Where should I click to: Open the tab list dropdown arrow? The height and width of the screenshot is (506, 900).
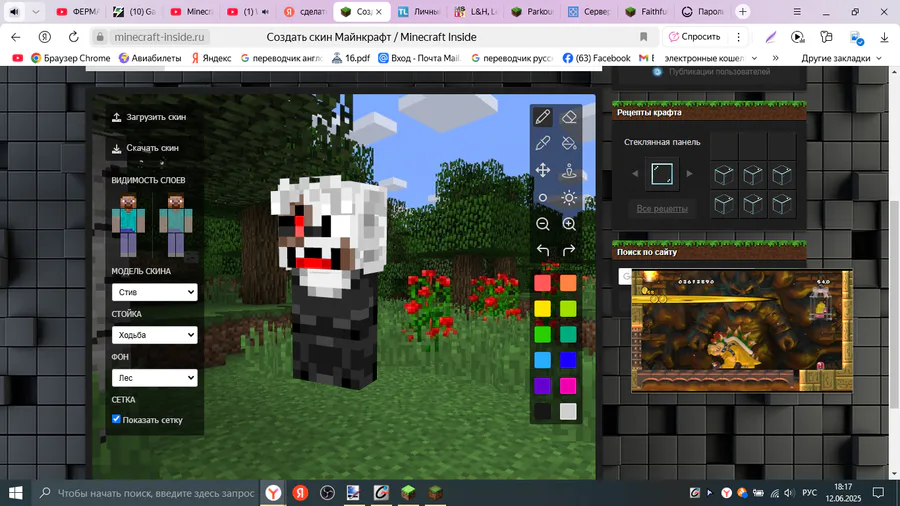pyautogui.click(x=36, y=11)
